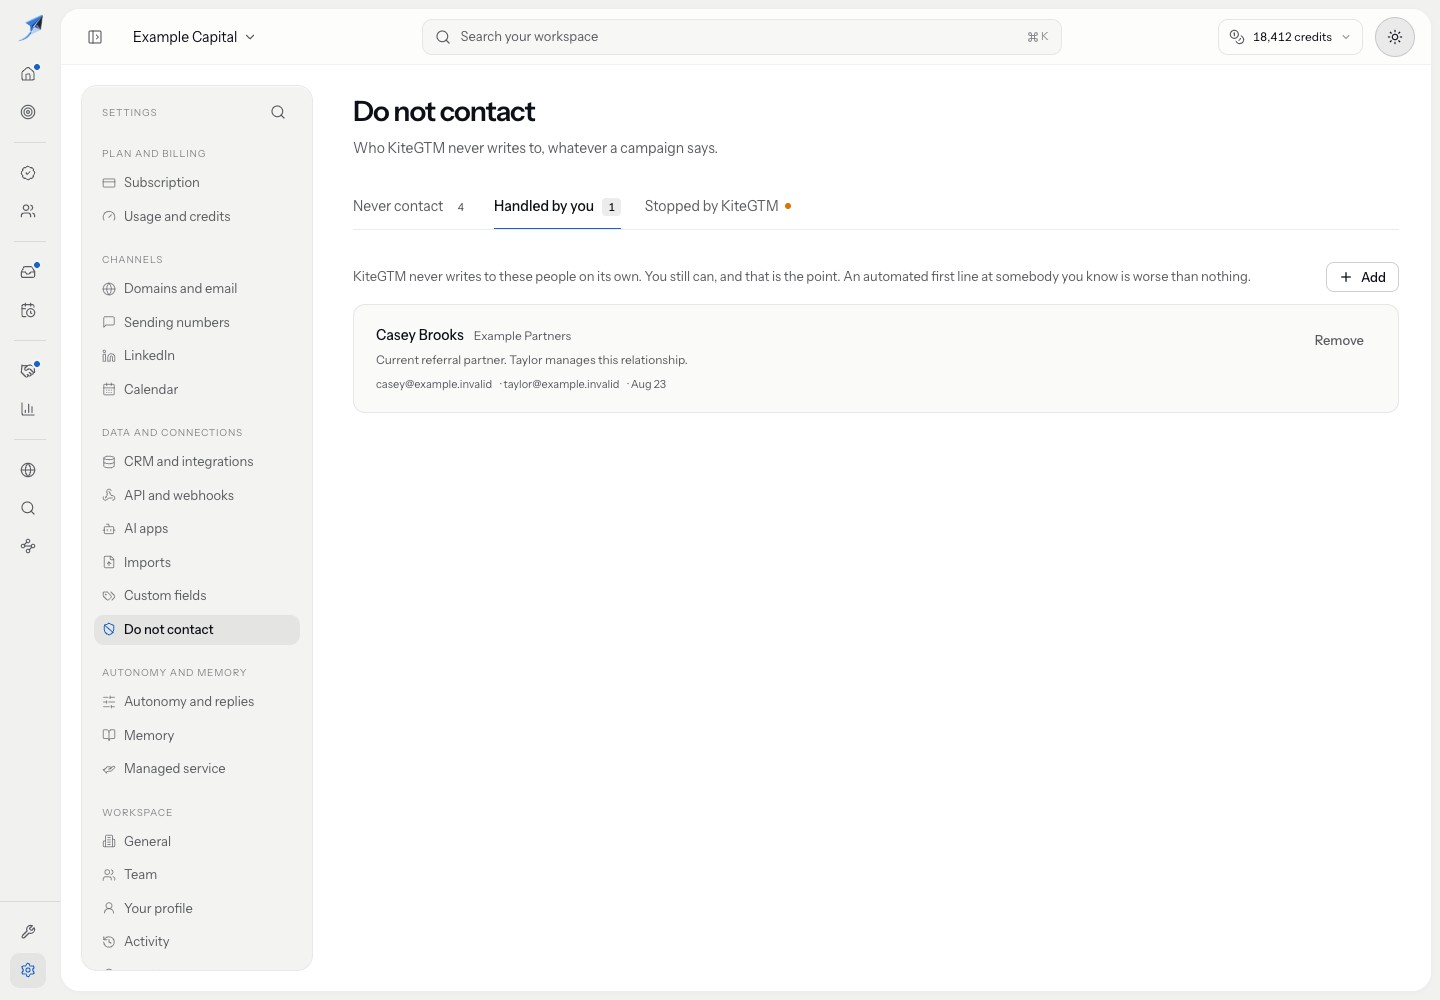1440x1000 pixels.
Task: Open the handshake icon in left rail
Action: pos(28,371)
